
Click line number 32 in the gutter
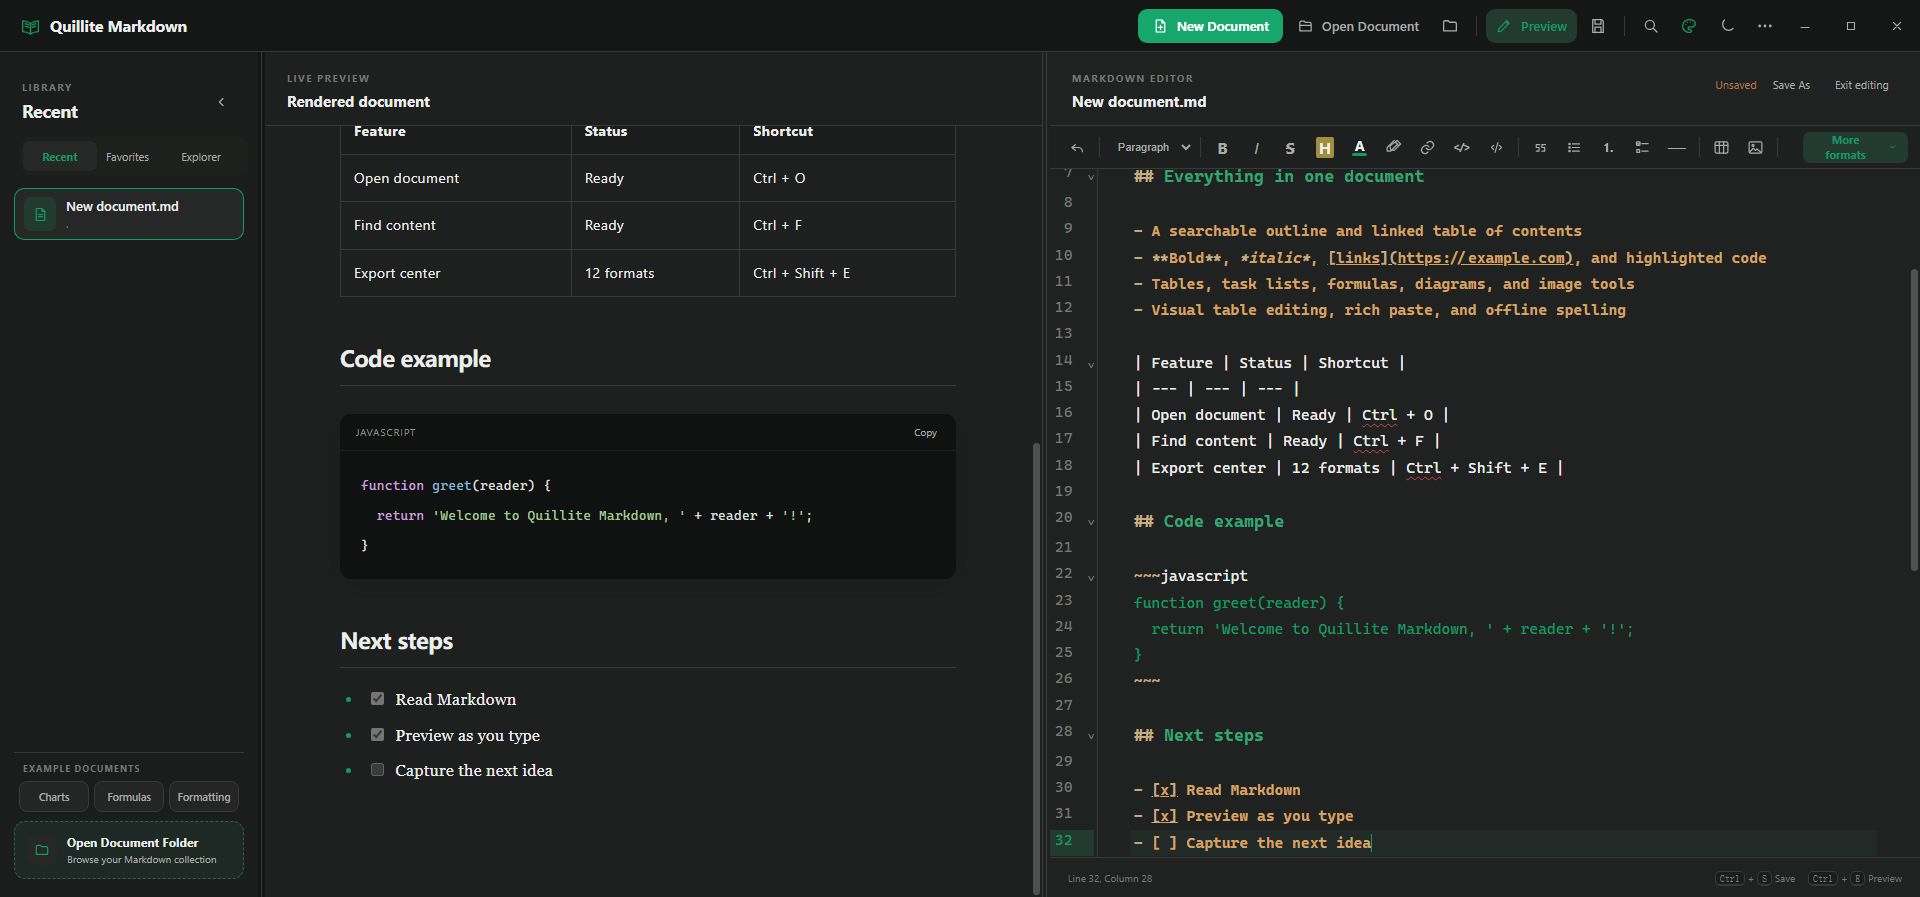(x=1064, y=841)
